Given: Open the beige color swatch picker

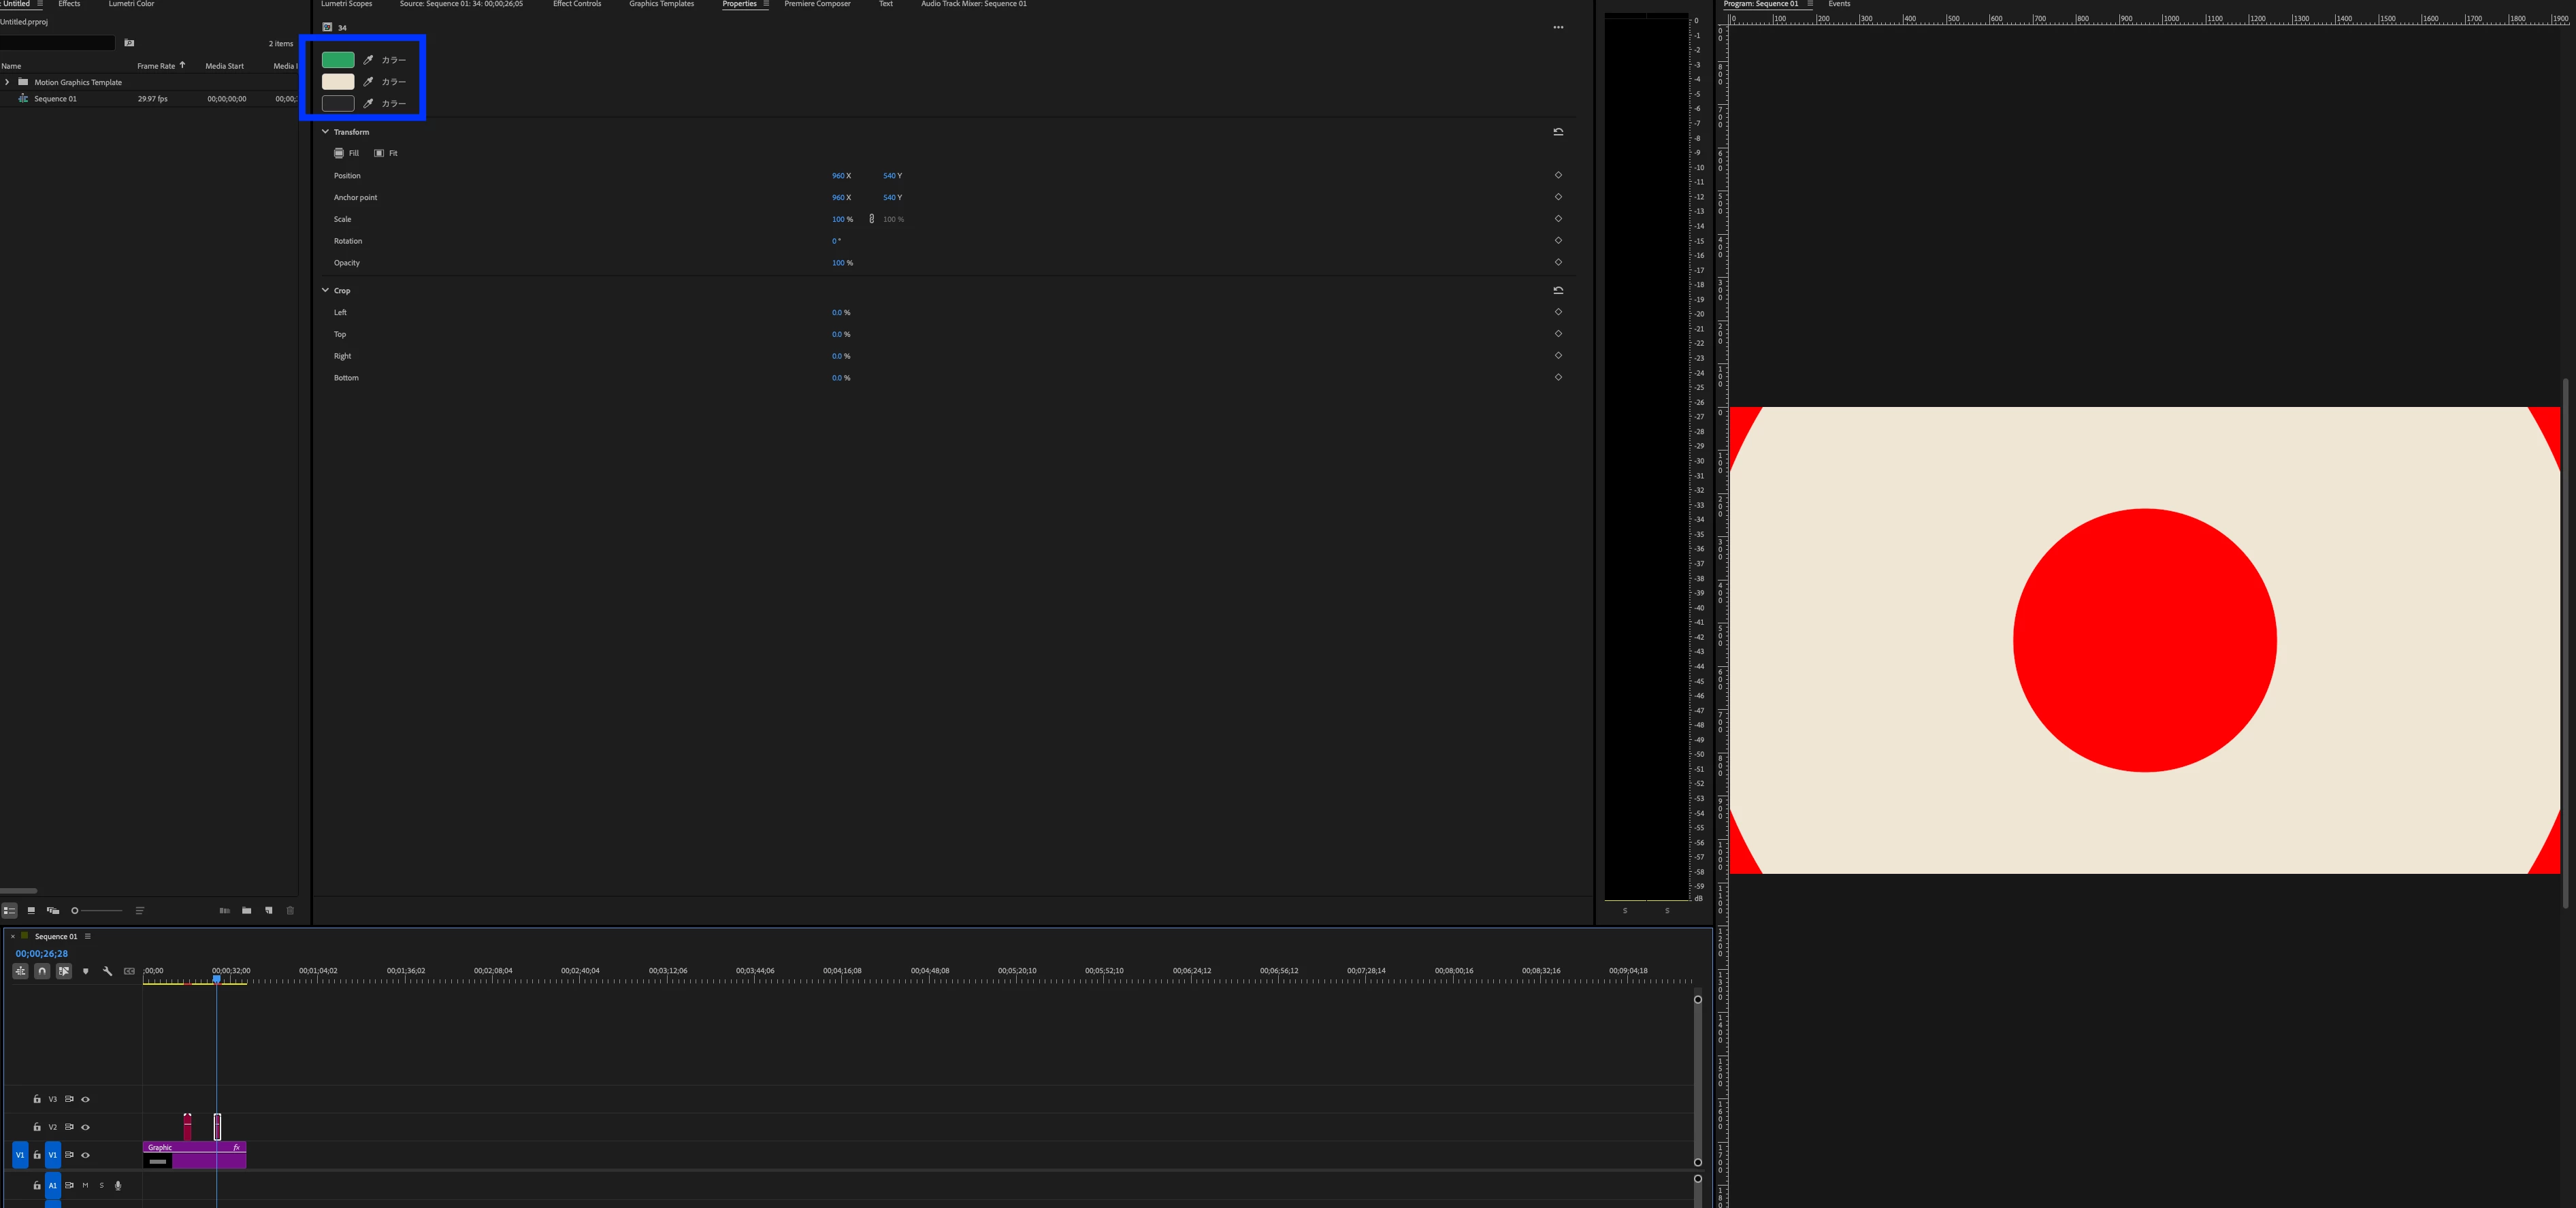Looking at the screenshot, I should pyautogui.click(x=338, y=82).
